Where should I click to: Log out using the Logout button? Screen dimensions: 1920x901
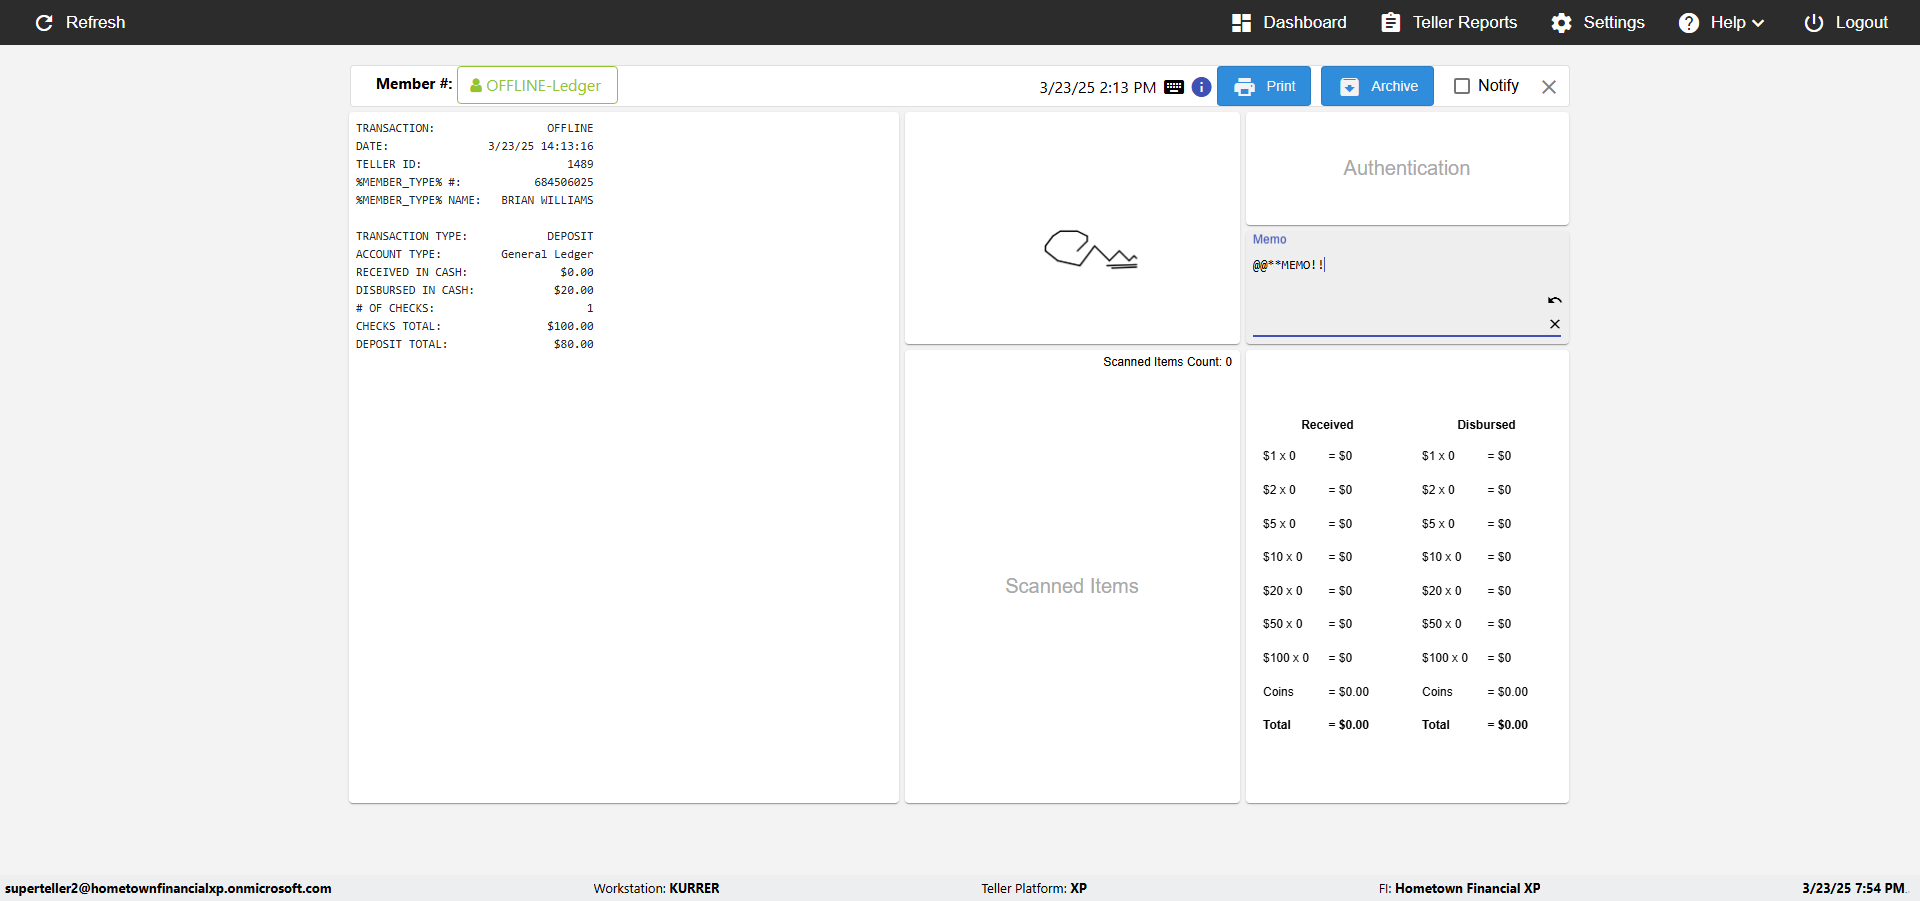click(x=1846, y=22)
